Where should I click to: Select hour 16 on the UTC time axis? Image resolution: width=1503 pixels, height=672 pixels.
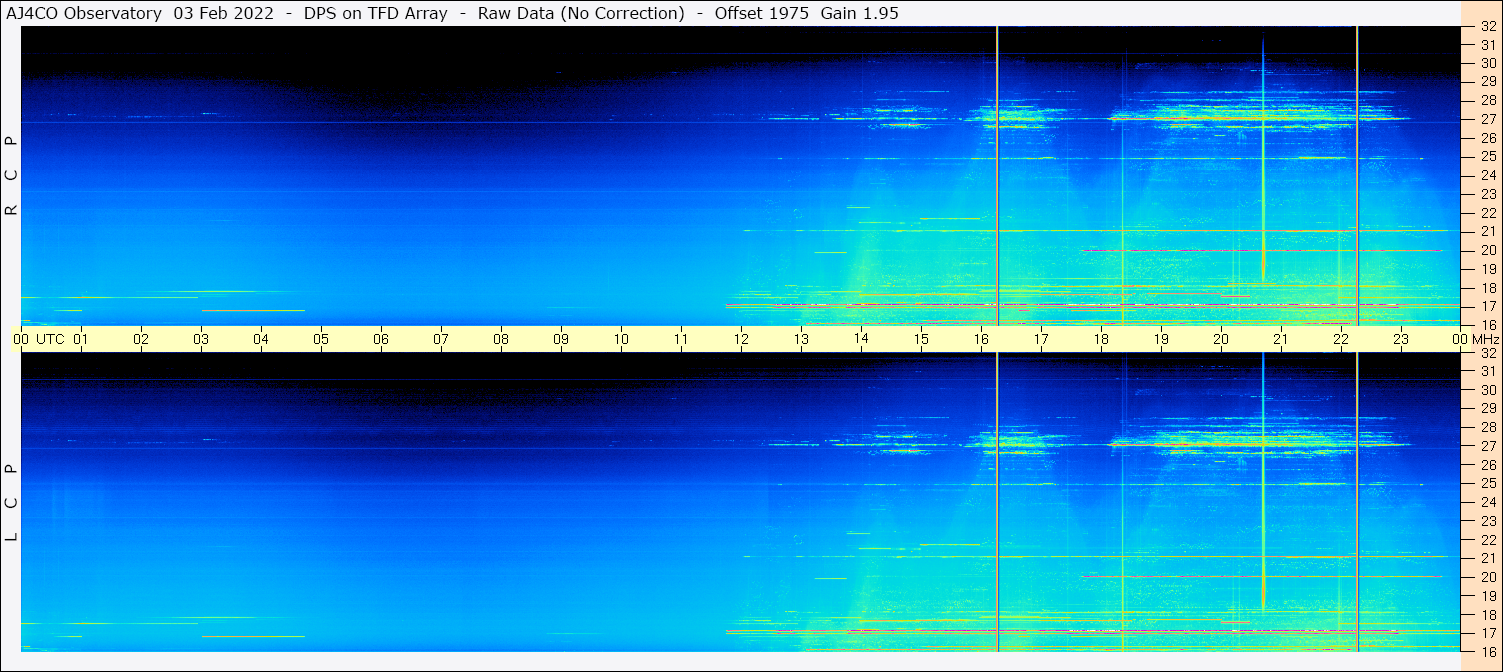(981, 339)
